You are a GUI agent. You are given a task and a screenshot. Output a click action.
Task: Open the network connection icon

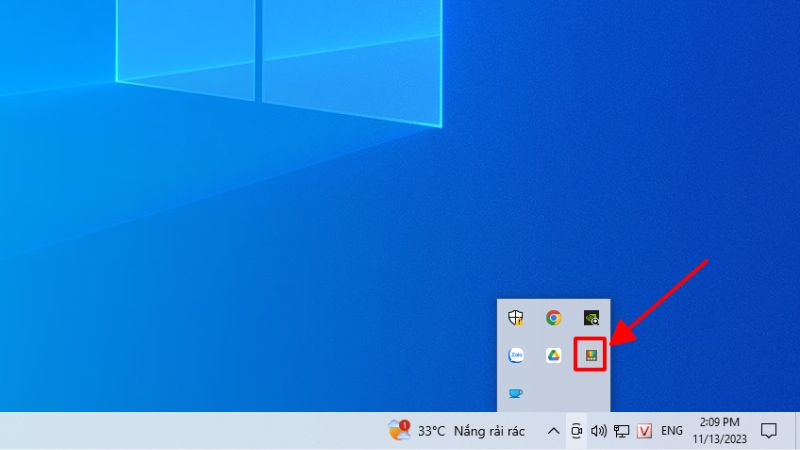[621, 431]
